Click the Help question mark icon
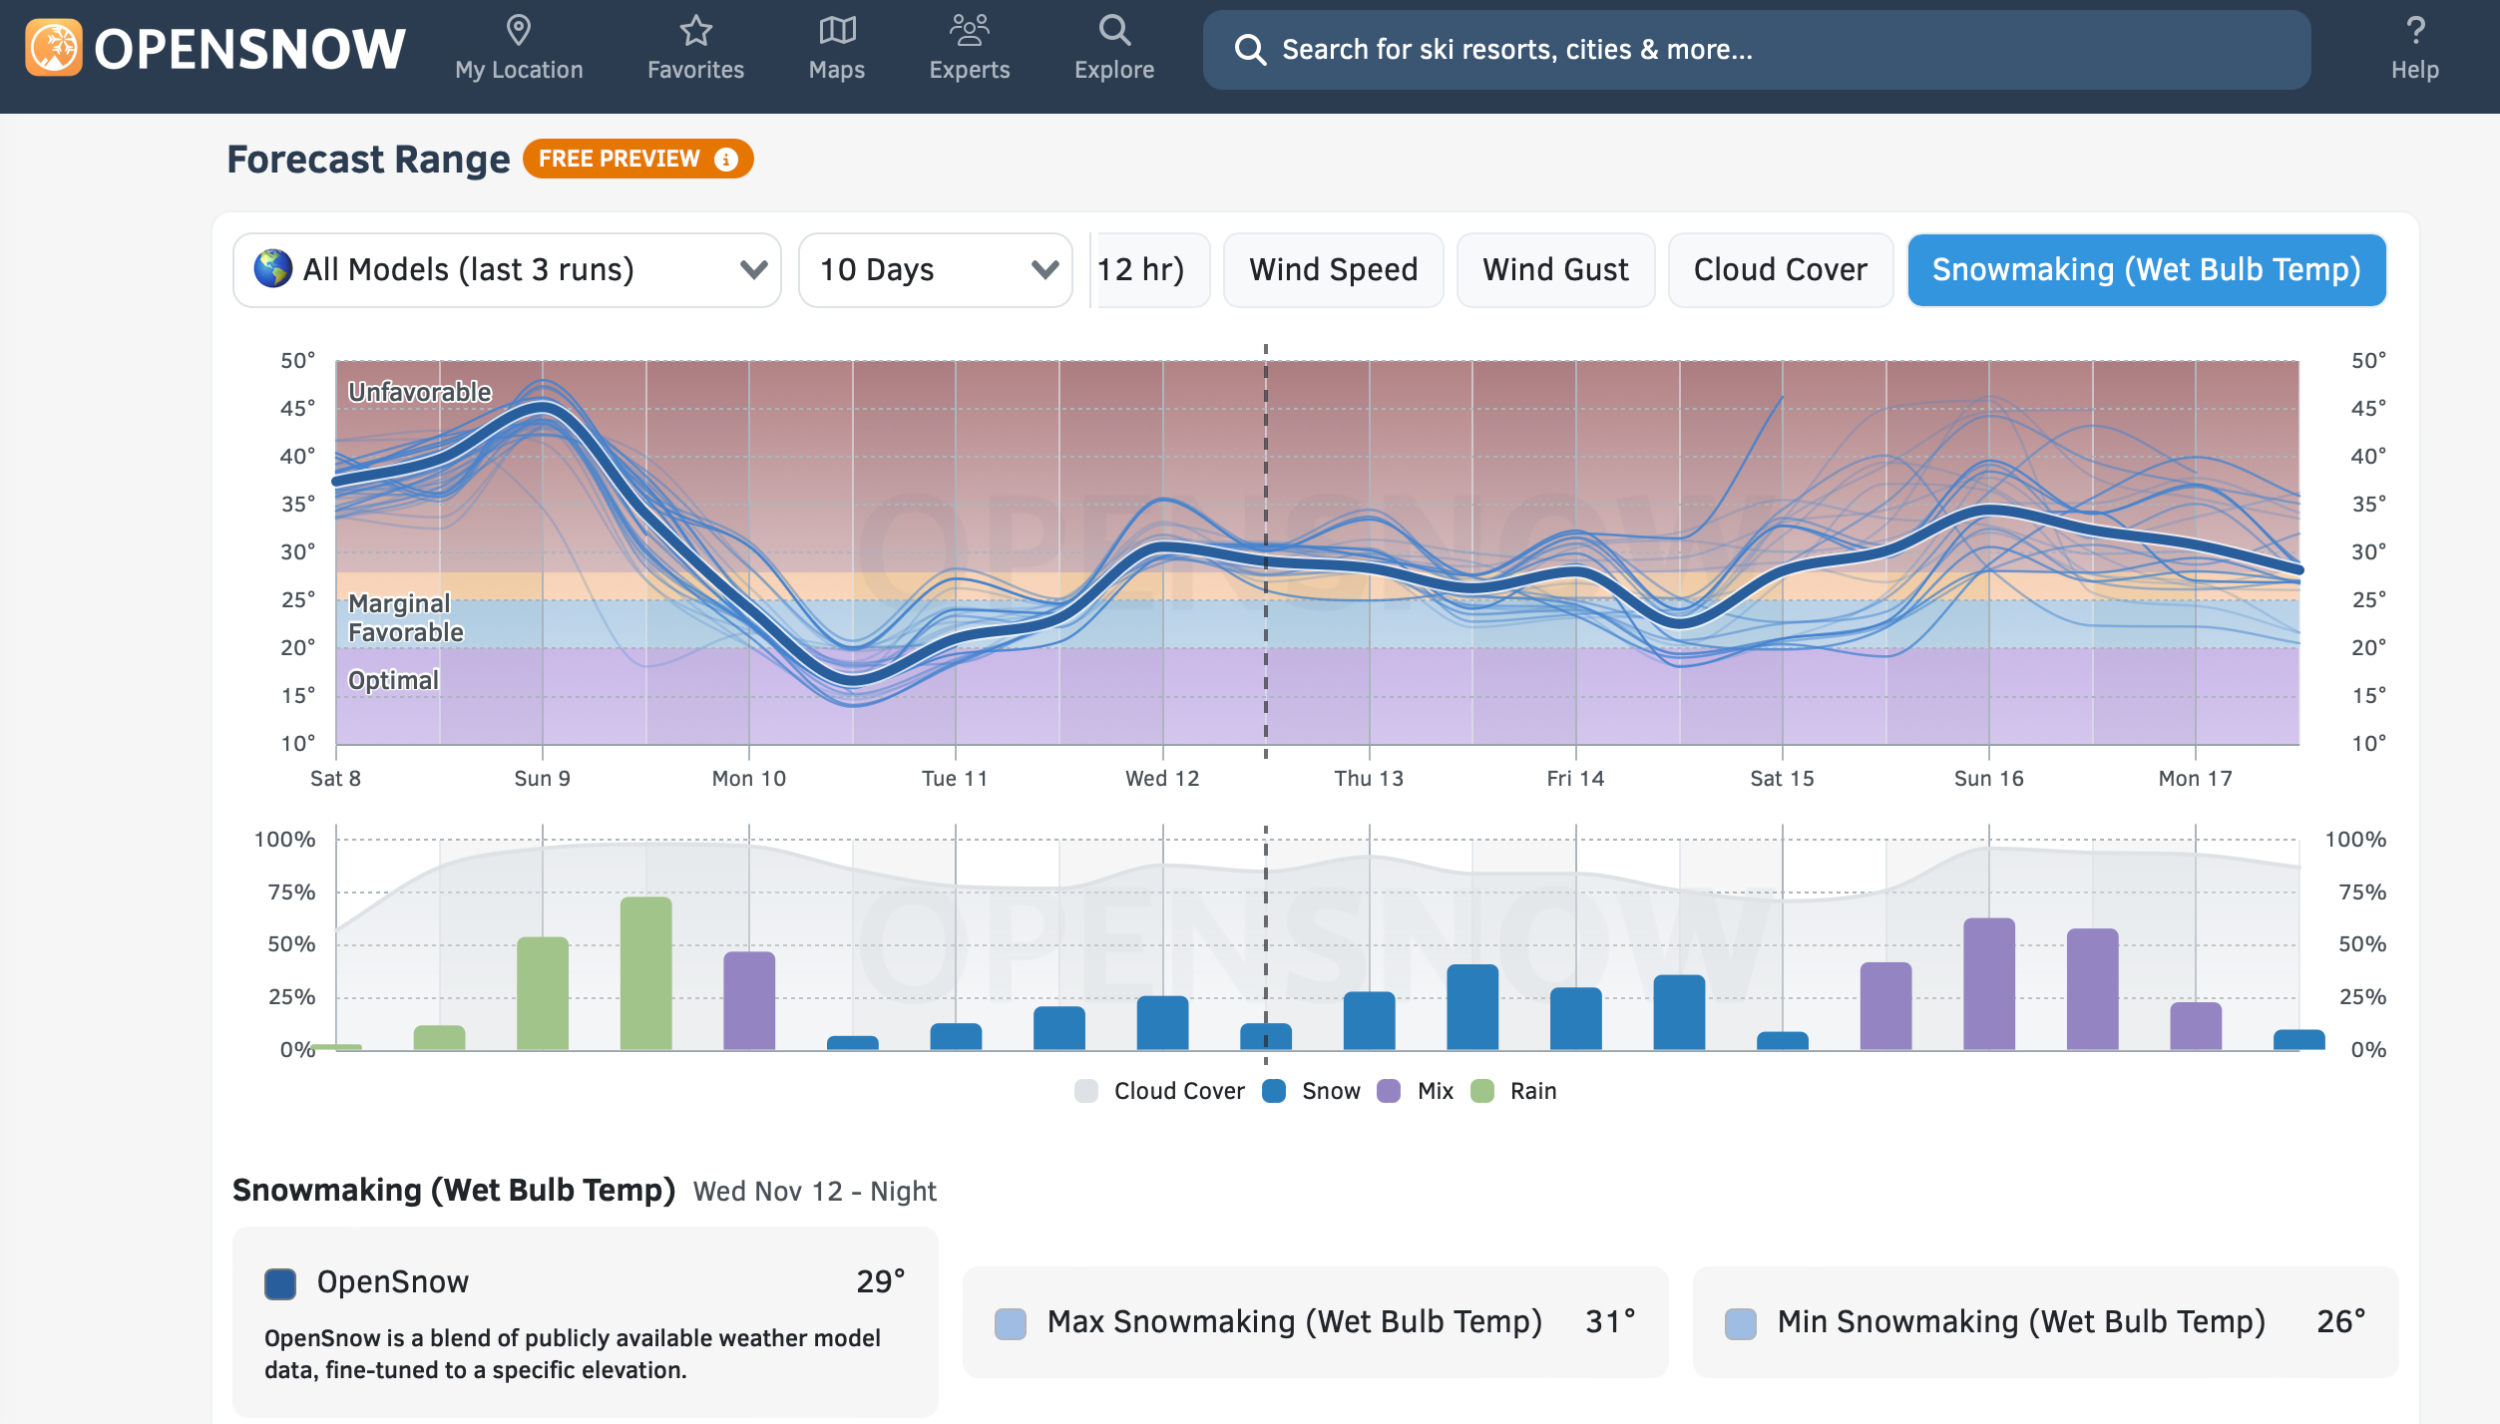The height and width of the screenshot is (1424, 2500). point(2414,31)
